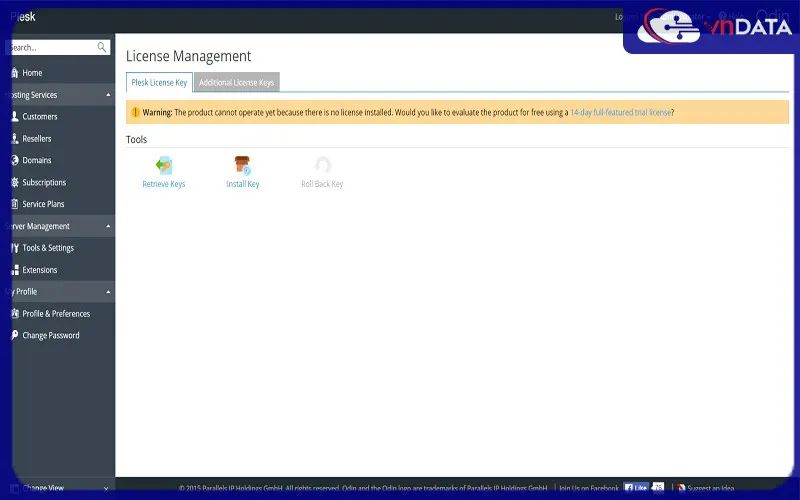800x500 pixels.
Task: Click the Roll Back Key icon
Action: point(322,165)
